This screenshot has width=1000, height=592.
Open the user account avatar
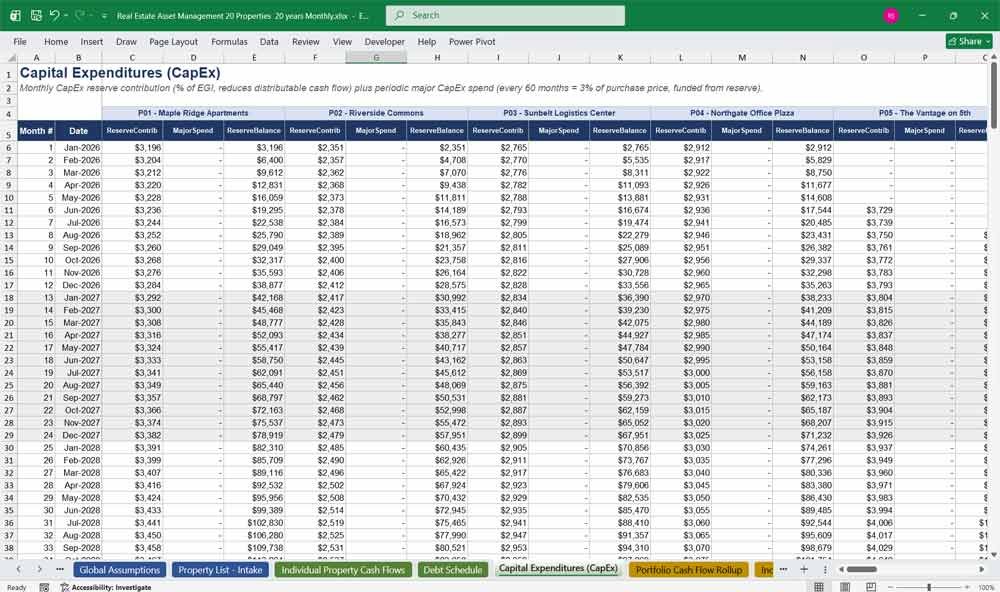coord(891,15)
